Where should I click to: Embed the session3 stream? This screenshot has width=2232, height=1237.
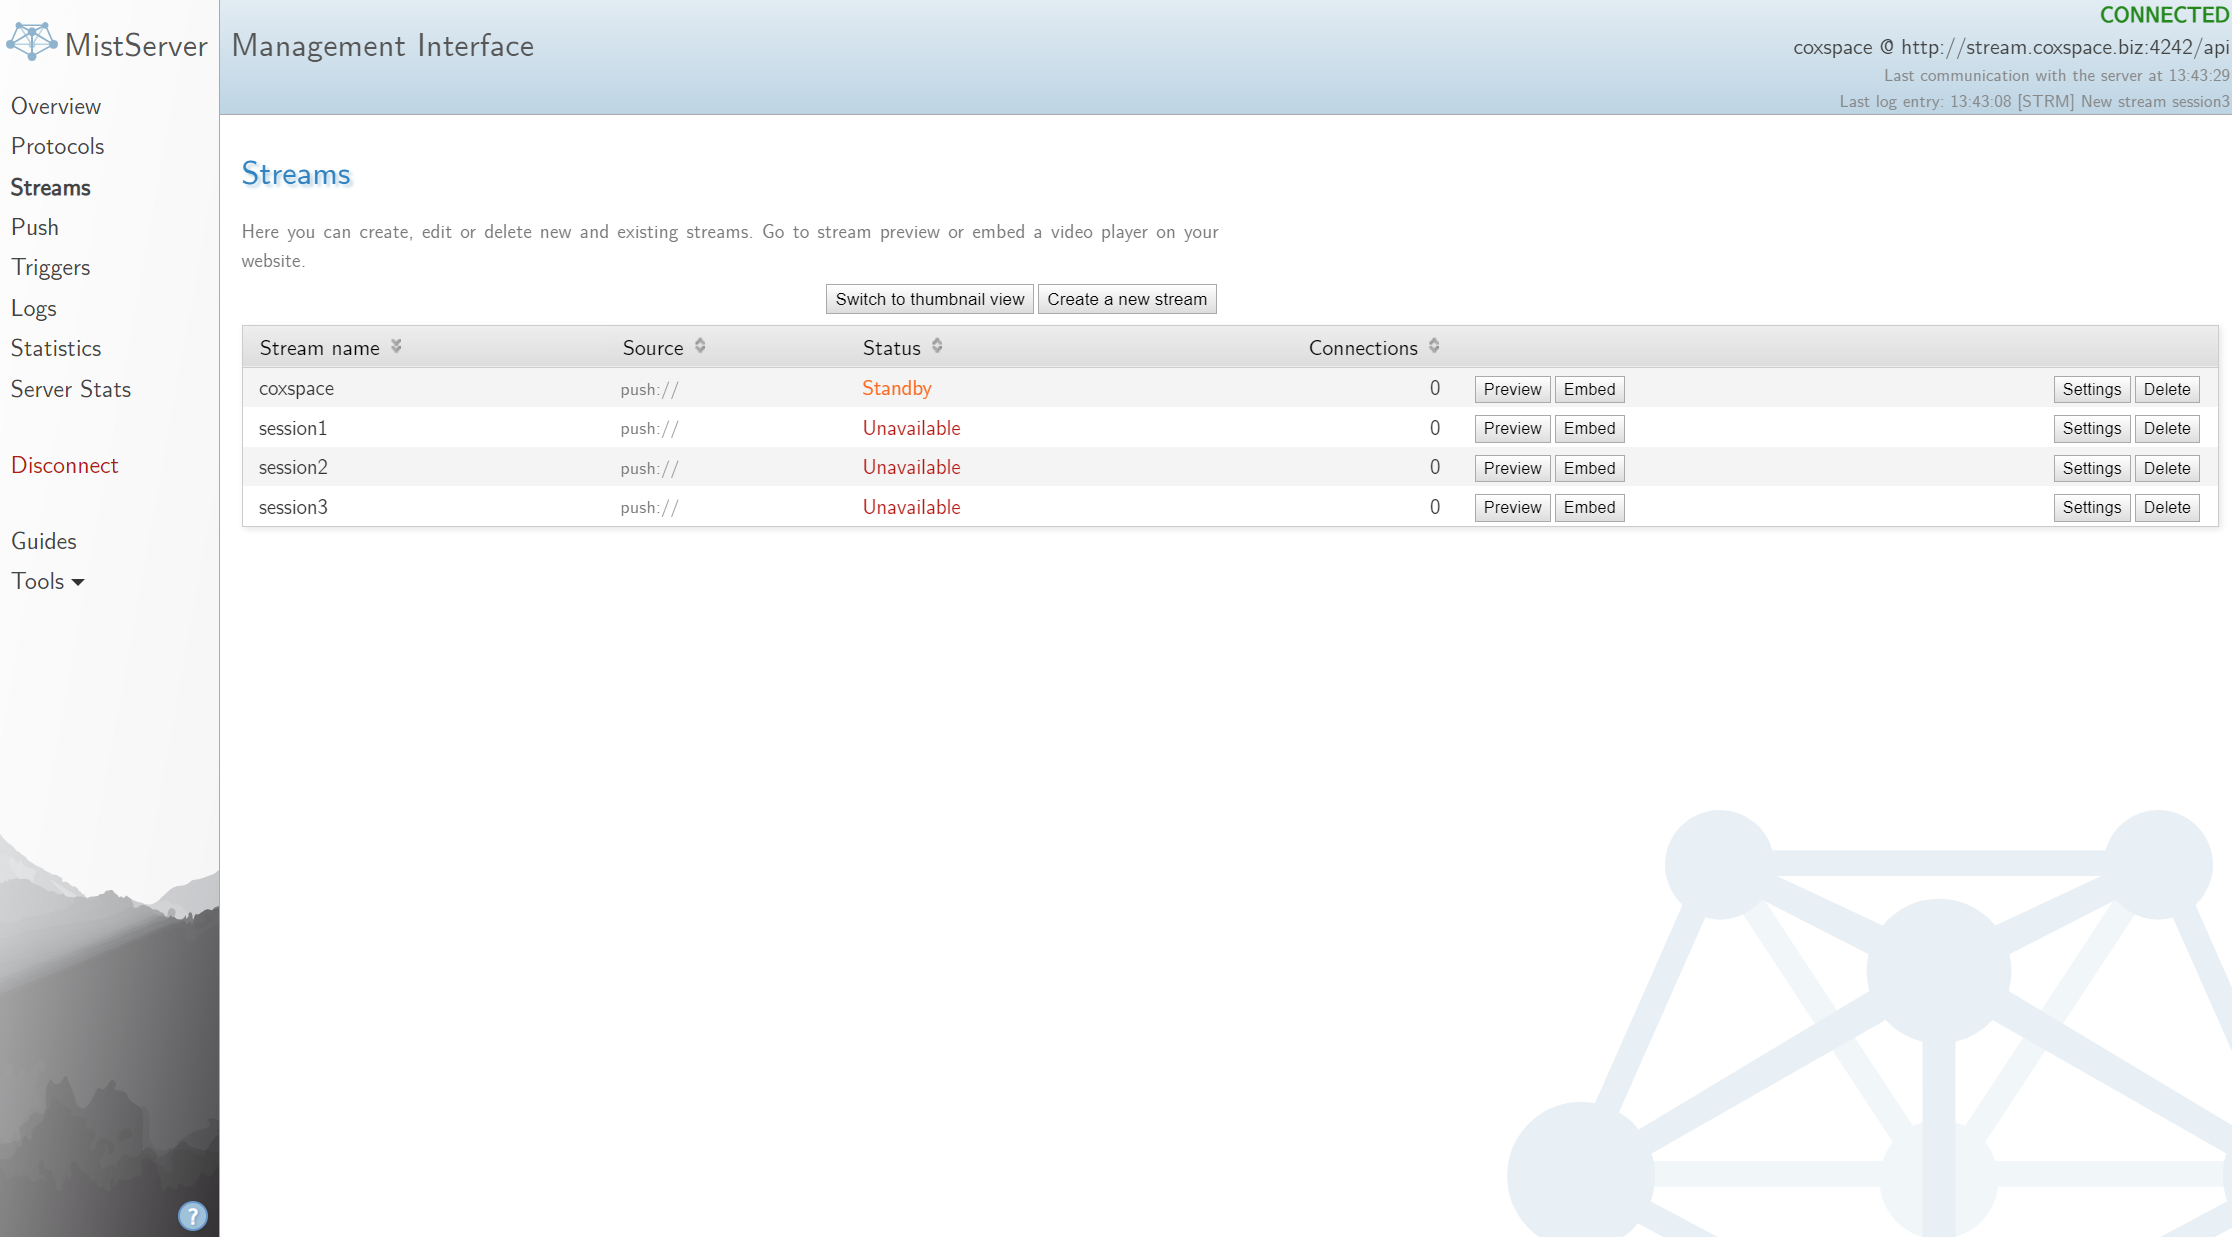1589,507
